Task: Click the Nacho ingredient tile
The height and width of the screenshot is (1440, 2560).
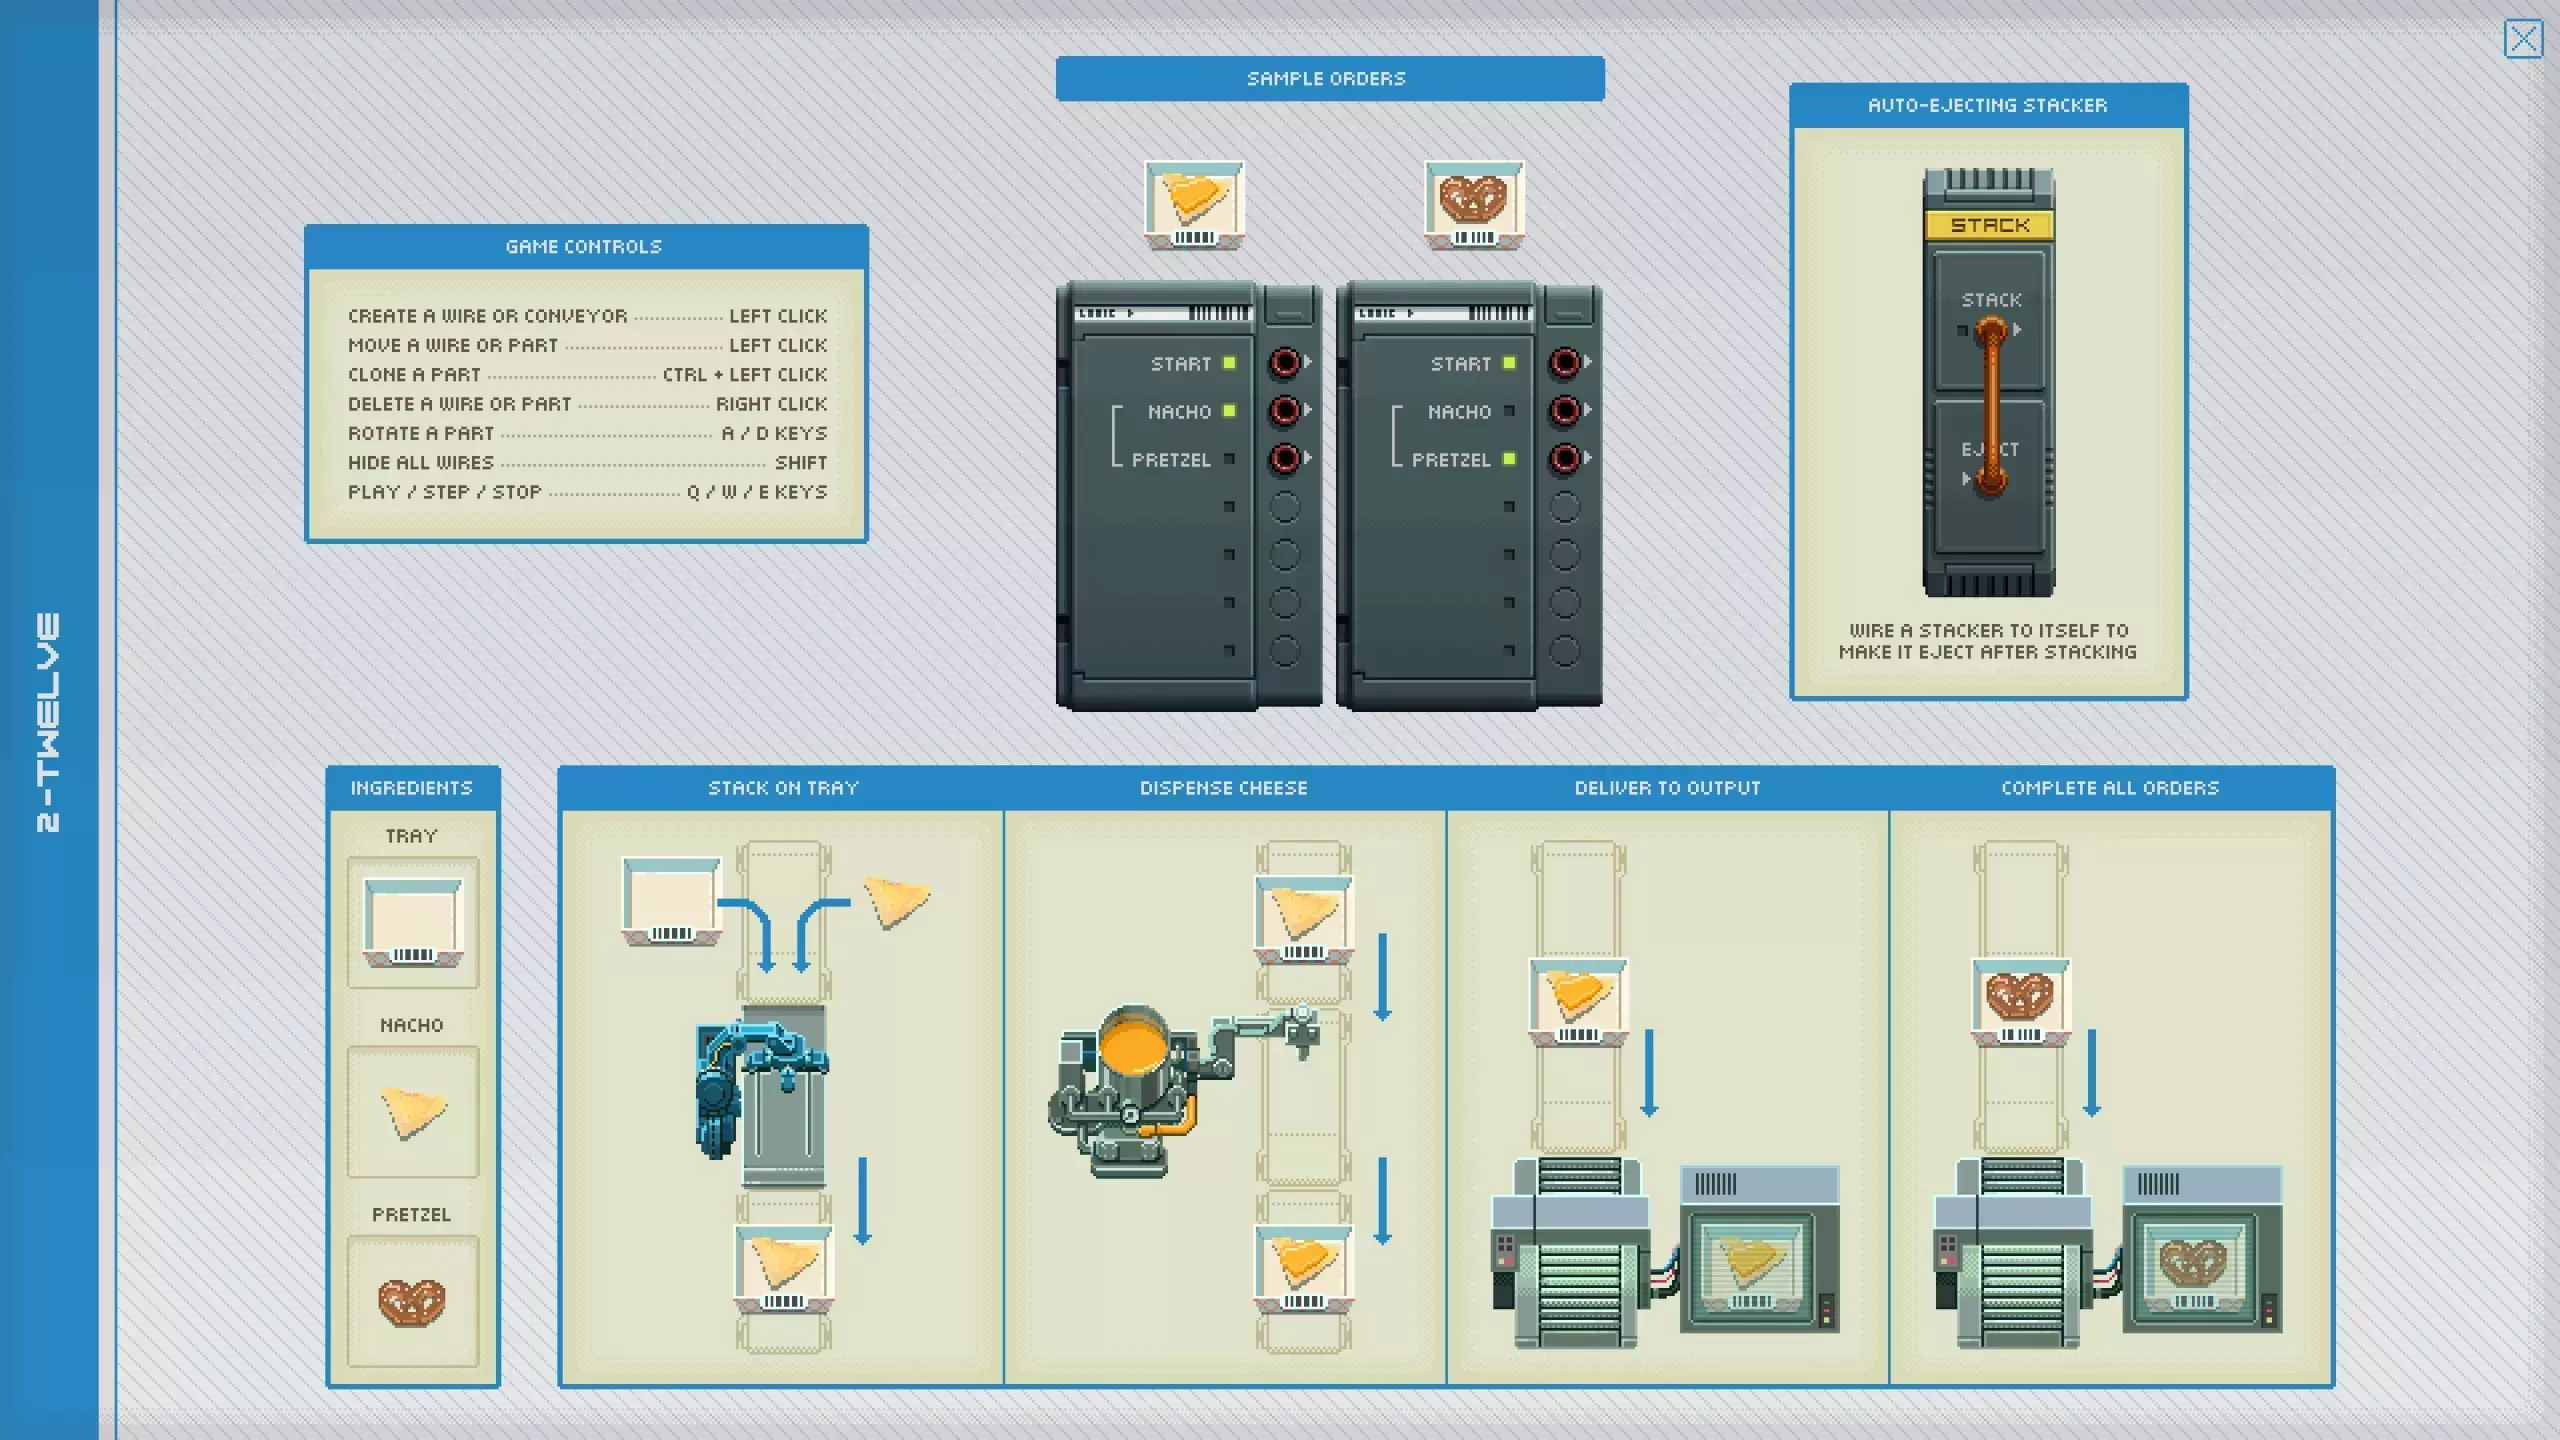Action: pyautogui.click(x=413, y=1112)
